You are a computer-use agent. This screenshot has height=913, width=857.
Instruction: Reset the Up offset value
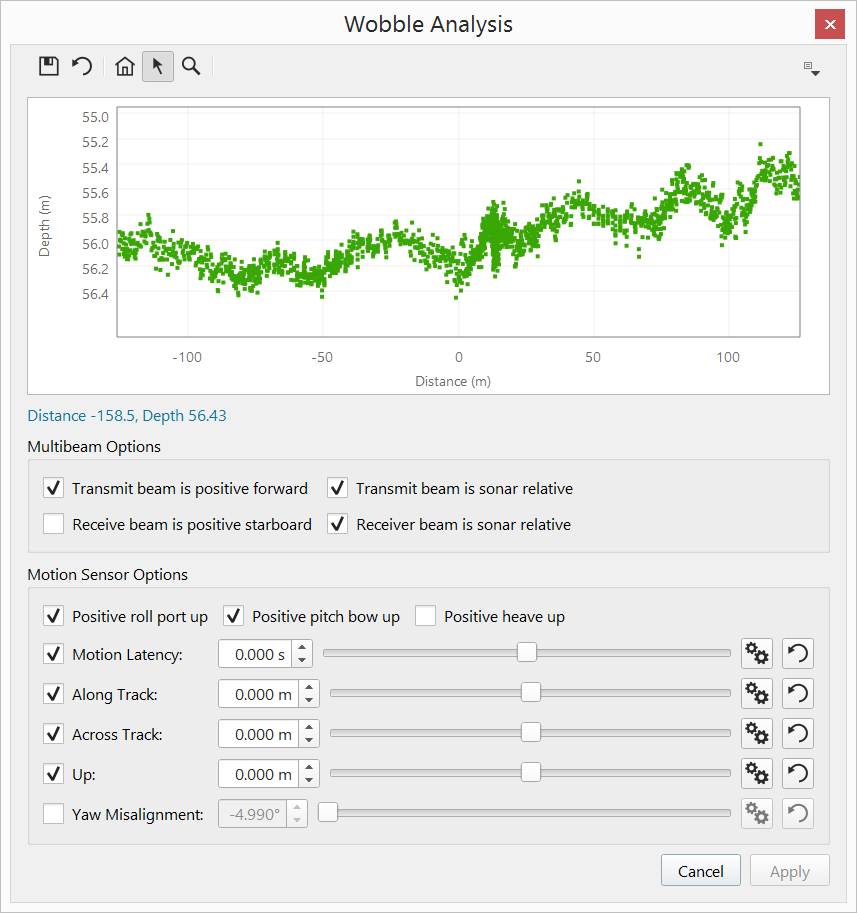pyautogui.click(x=797, y=774)
